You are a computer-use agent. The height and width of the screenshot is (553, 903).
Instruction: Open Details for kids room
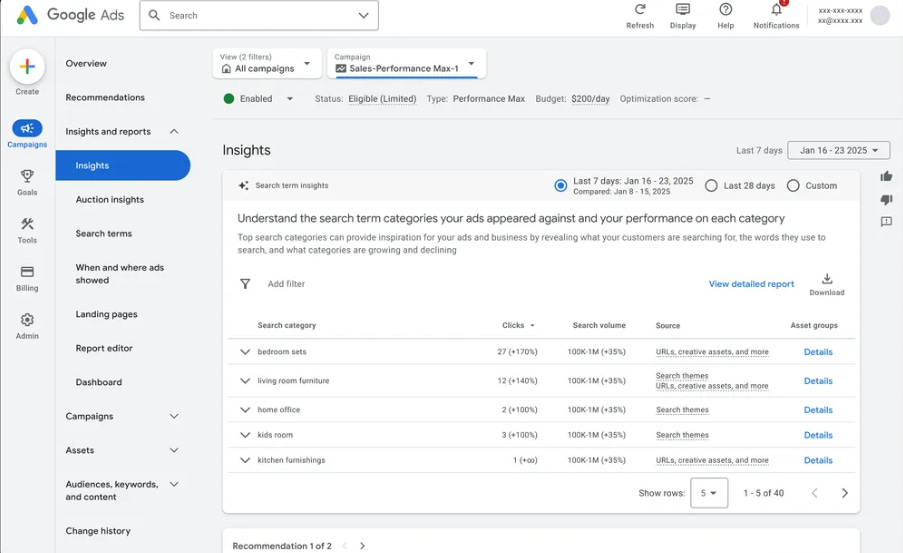(818, 435)
